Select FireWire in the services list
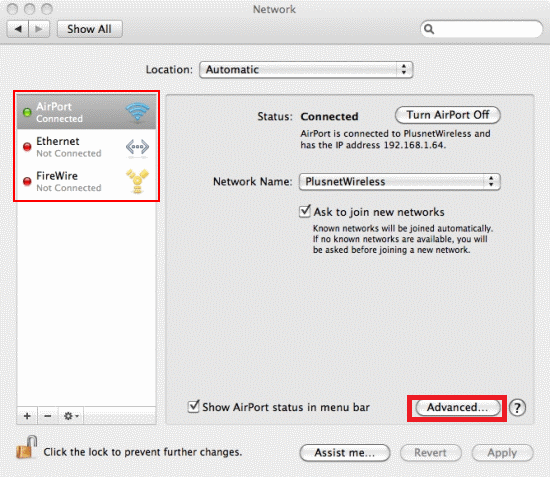This screenshot has height=477, width=550. [86, 181]
